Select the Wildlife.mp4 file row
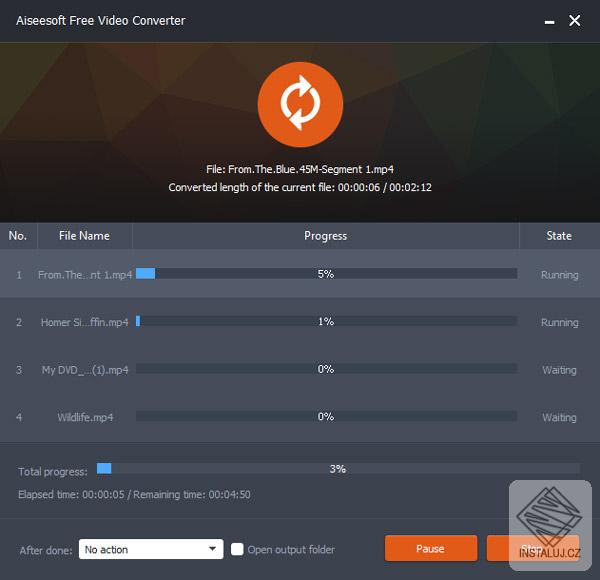 (300, 417)
